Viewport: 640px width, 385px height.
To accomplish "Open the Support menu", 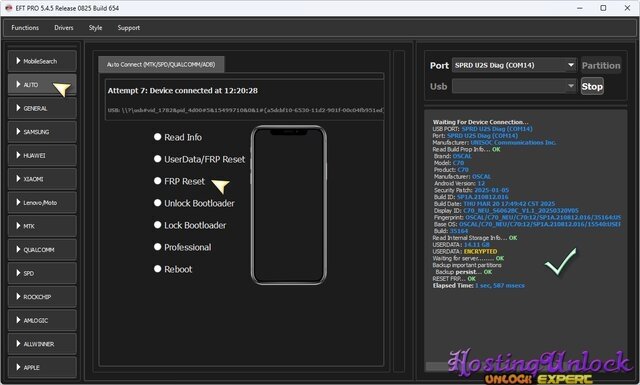I will pyautogui.click(x=129, y=28).
